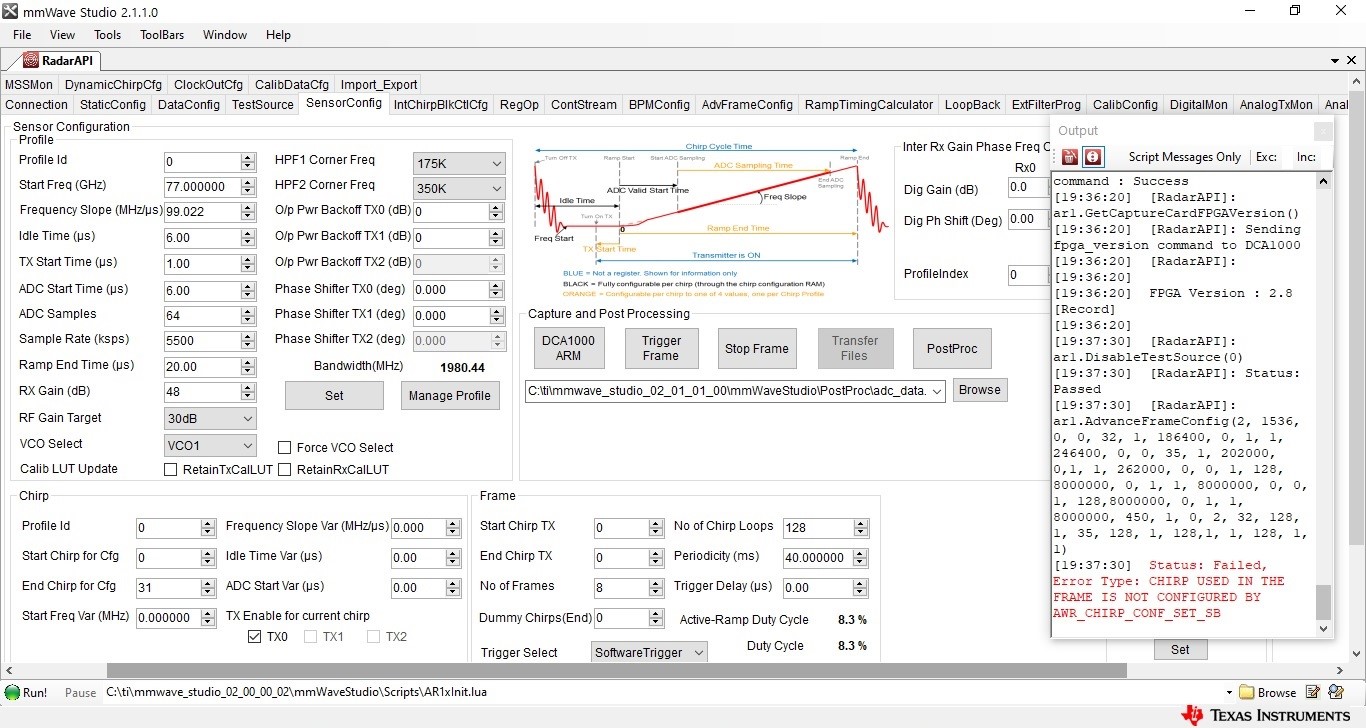Close the Output panel
Screen dimensions: 1366x728
(1323, 131)
